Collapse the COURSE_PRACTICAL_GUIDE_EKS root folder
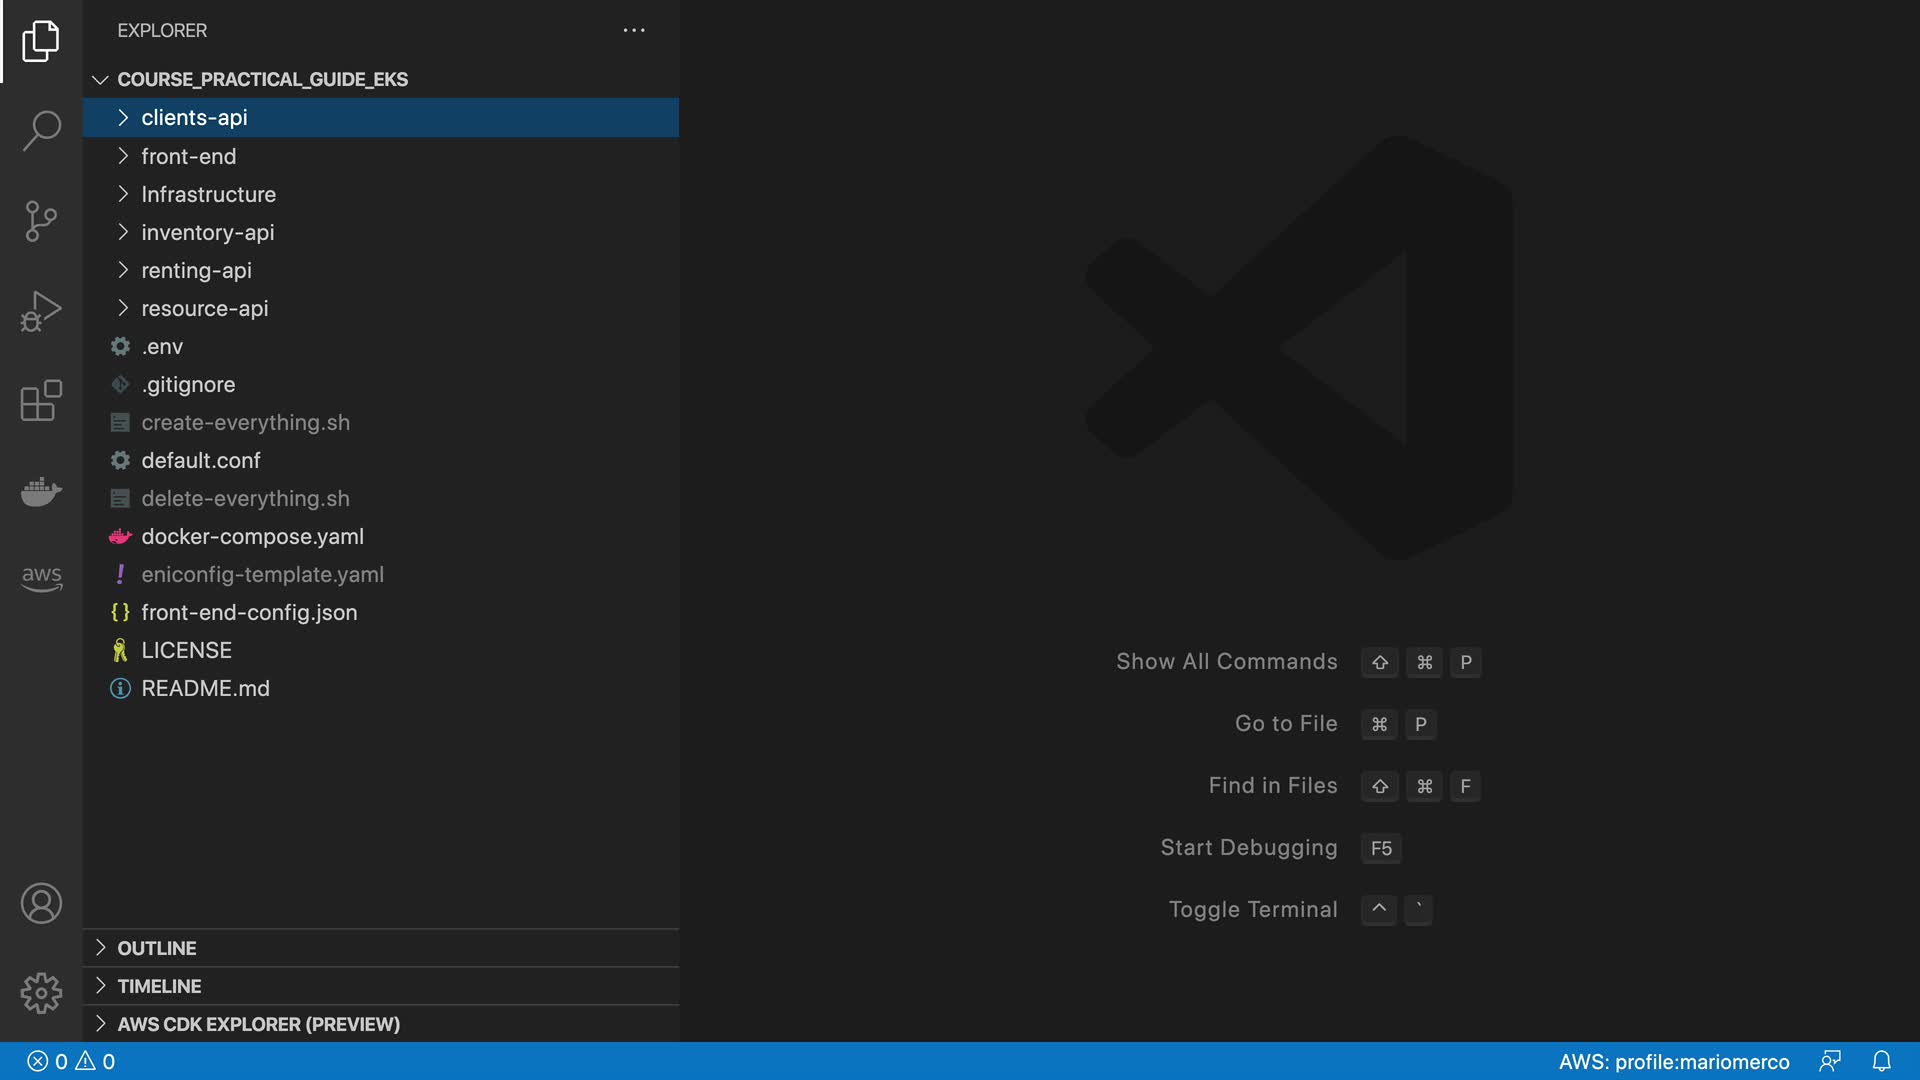 point(262,79)
